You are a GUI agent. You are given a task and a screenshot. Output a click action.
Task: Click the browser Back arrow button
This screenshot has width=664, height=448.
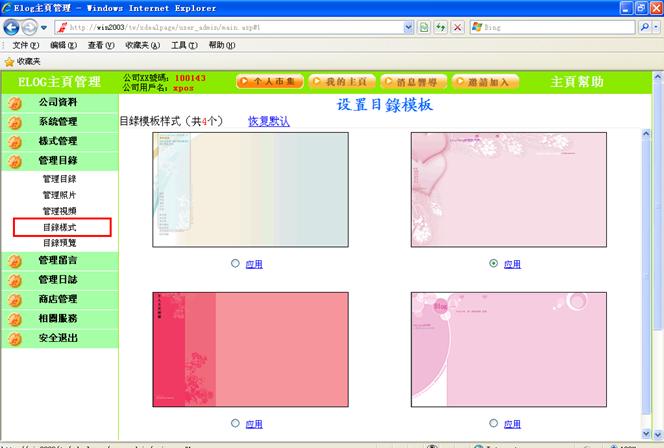click(14, 27)
